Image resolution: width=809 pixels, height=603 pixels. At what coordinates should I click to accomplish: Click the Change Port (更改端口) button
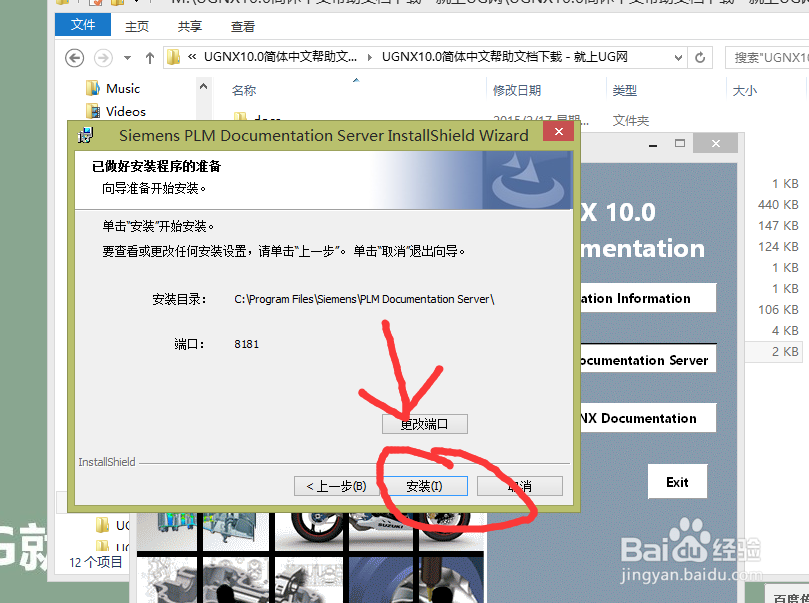click(425, 424)
